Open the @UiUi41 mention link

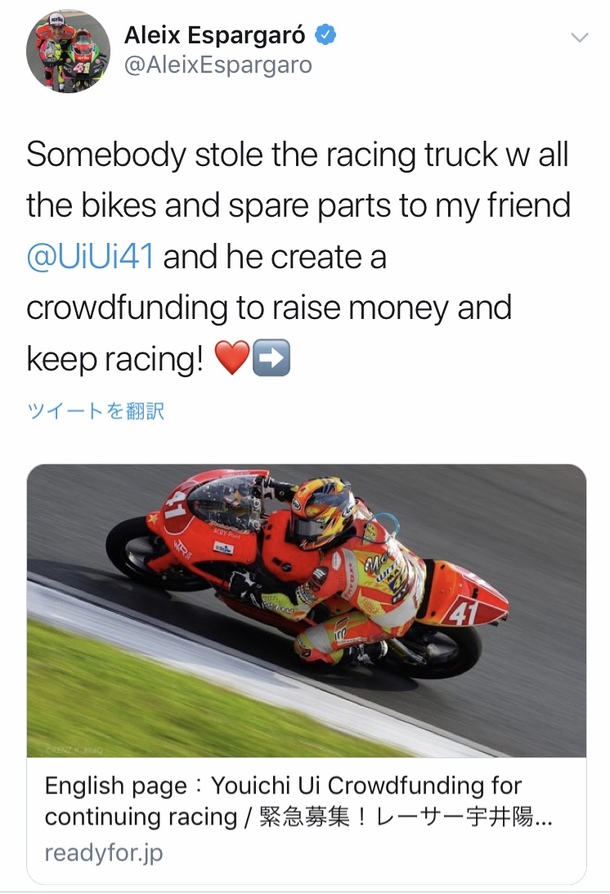pos(90,257)
